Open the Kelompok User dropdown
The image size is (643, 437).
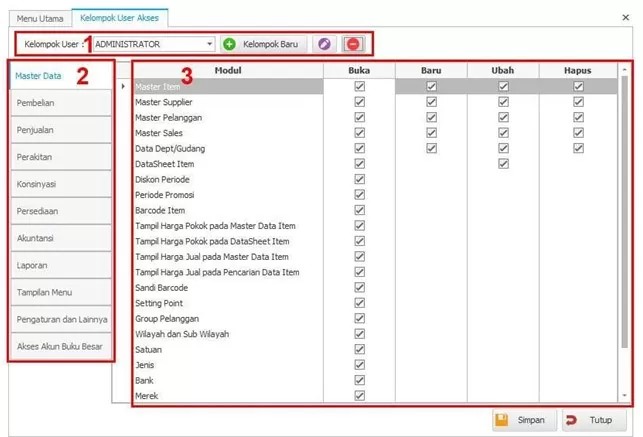(209, 44)
